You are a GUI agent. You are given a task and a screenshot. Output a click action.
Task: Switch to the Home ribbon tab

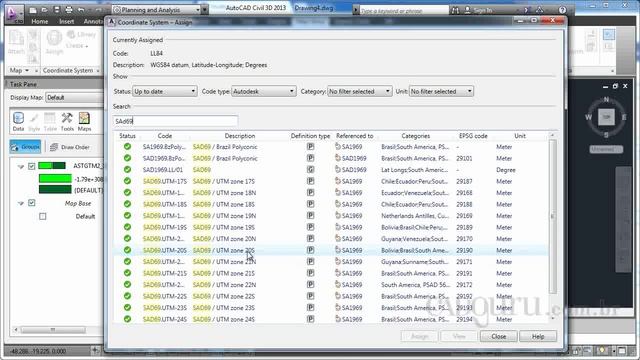(x=40, y=21)
